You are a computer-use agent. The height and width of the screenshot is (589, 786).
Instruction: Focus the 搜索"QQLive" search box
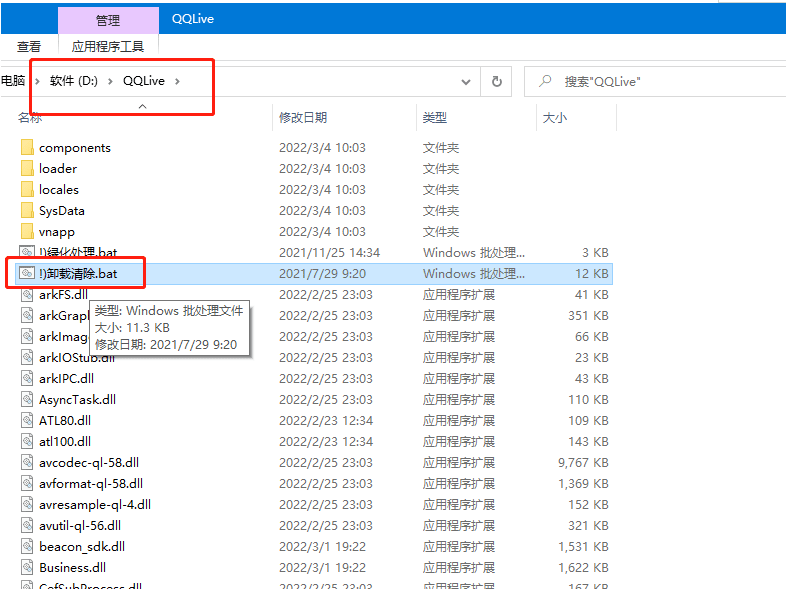[655, 82]
